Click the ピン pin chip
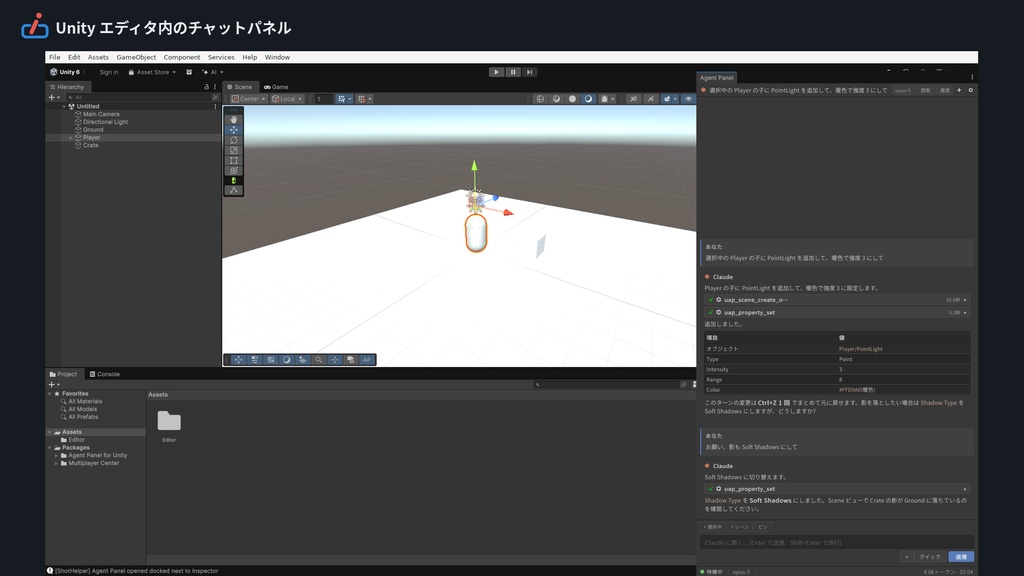This screenshot has height=576, width=1024. (763, 527)
